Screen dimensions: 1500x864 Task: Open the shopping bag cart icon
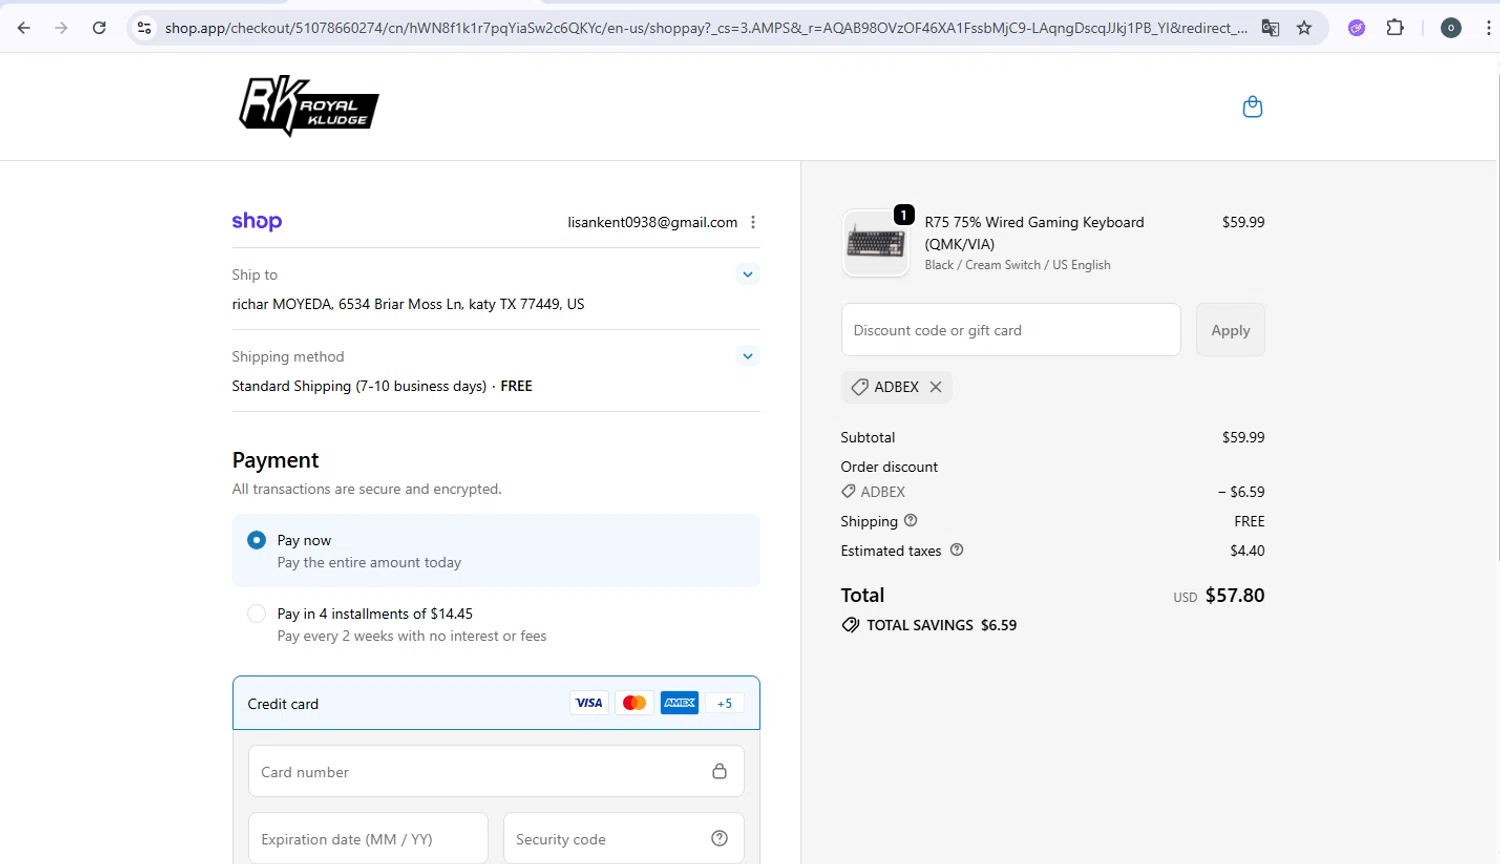point(1252,107)
